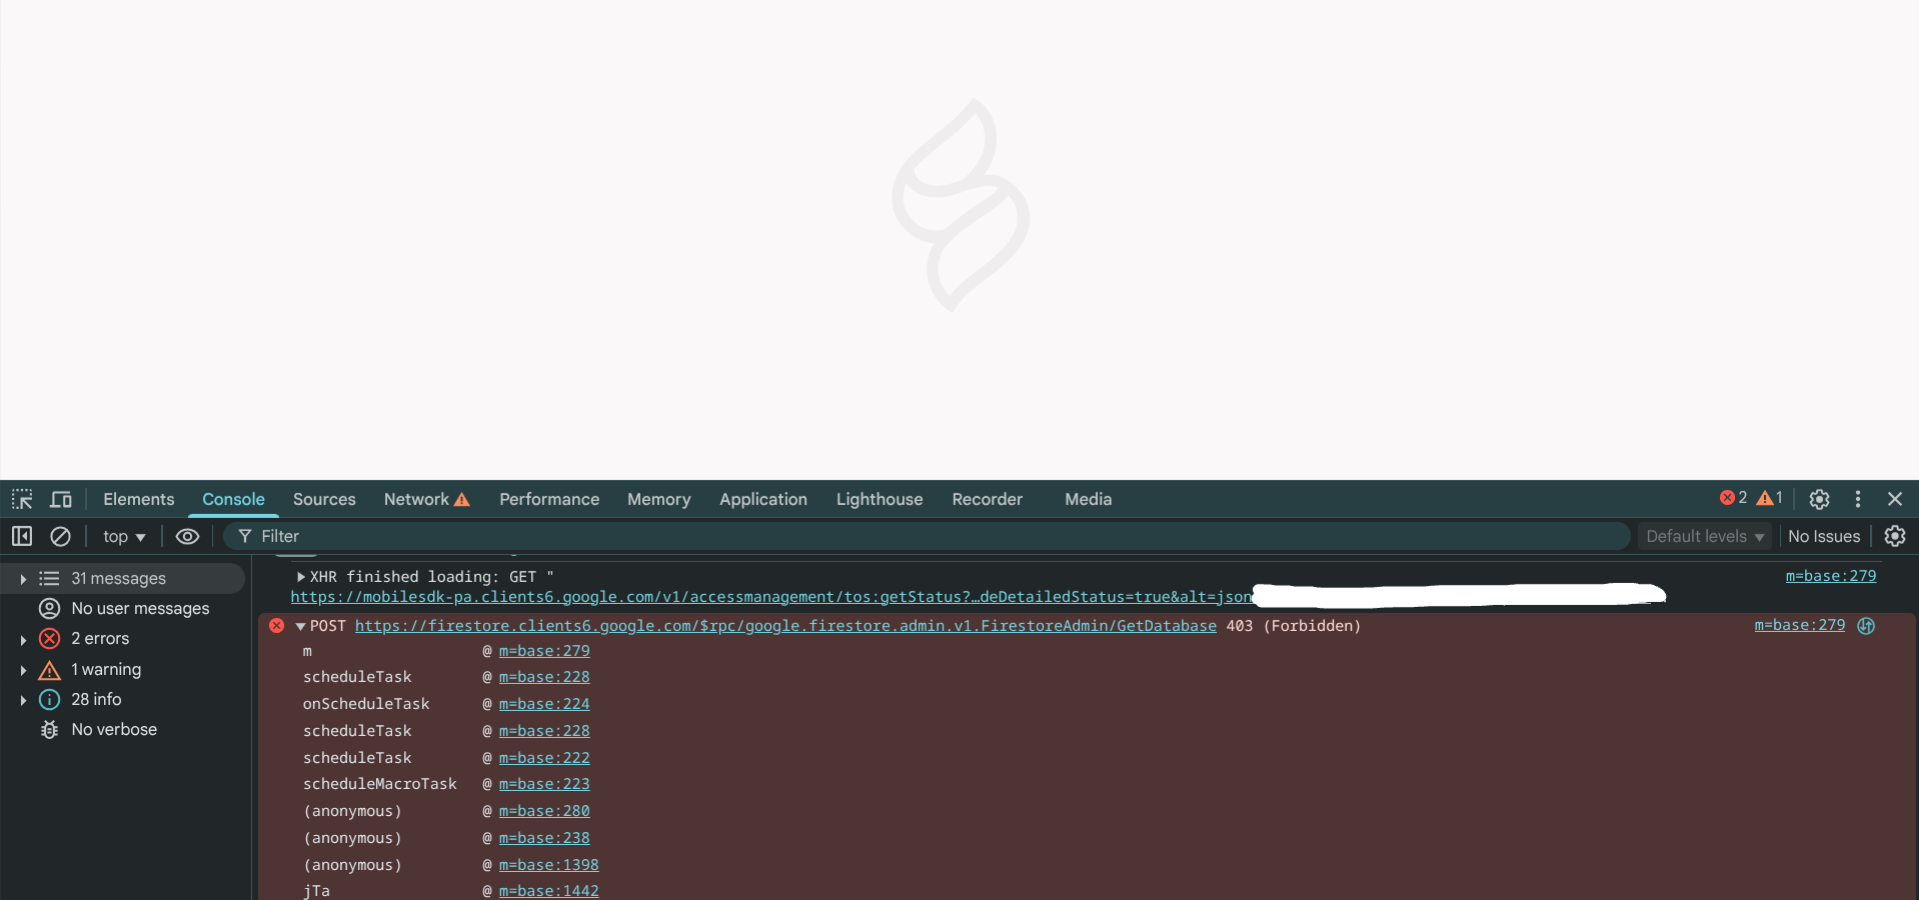The image size is (1919, 900).
Task: Open the top context dropdown
Action: tap(124, 536)
